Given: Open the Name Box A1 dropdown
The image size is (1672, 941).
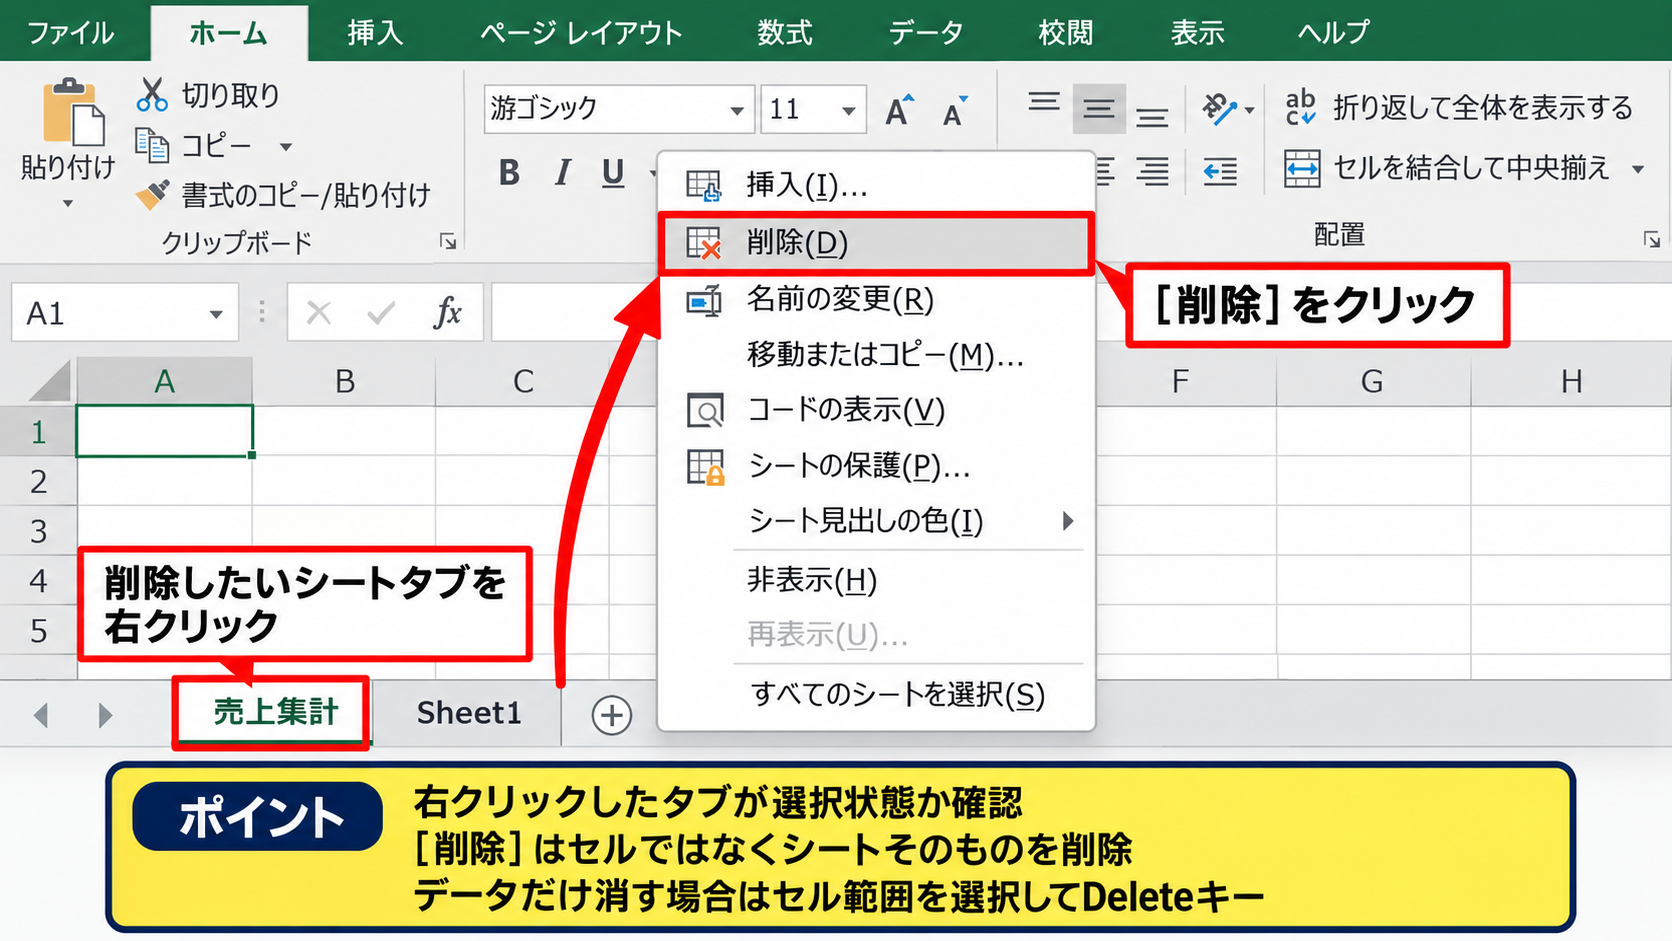Looking at the screenshot, I should pos(216,314).
